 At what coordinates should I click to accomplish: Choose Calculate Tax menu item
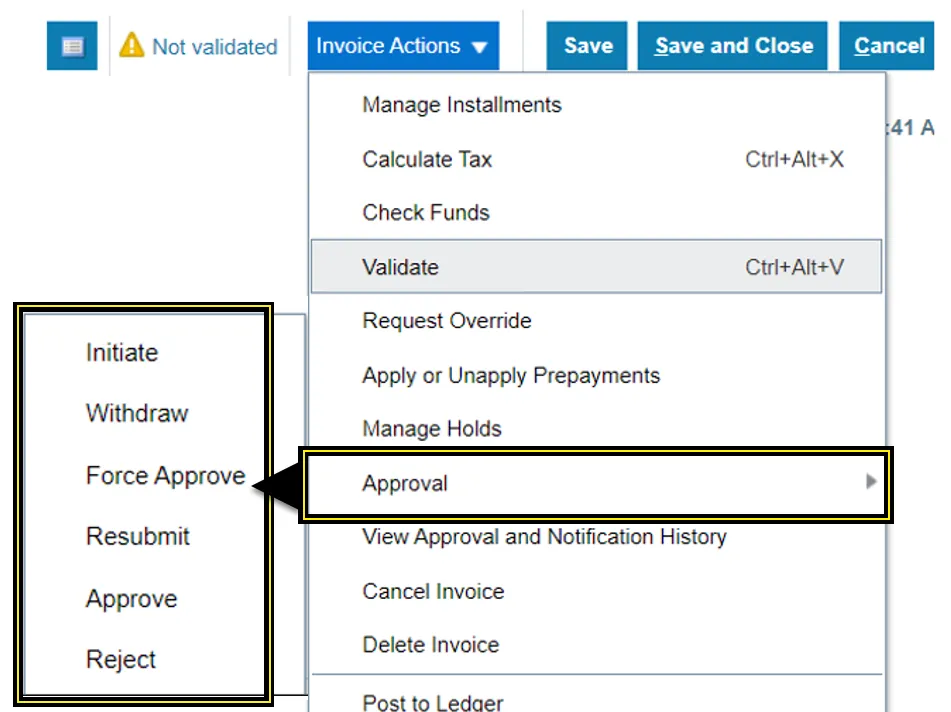pyautogui.click(x=427, y=159)
